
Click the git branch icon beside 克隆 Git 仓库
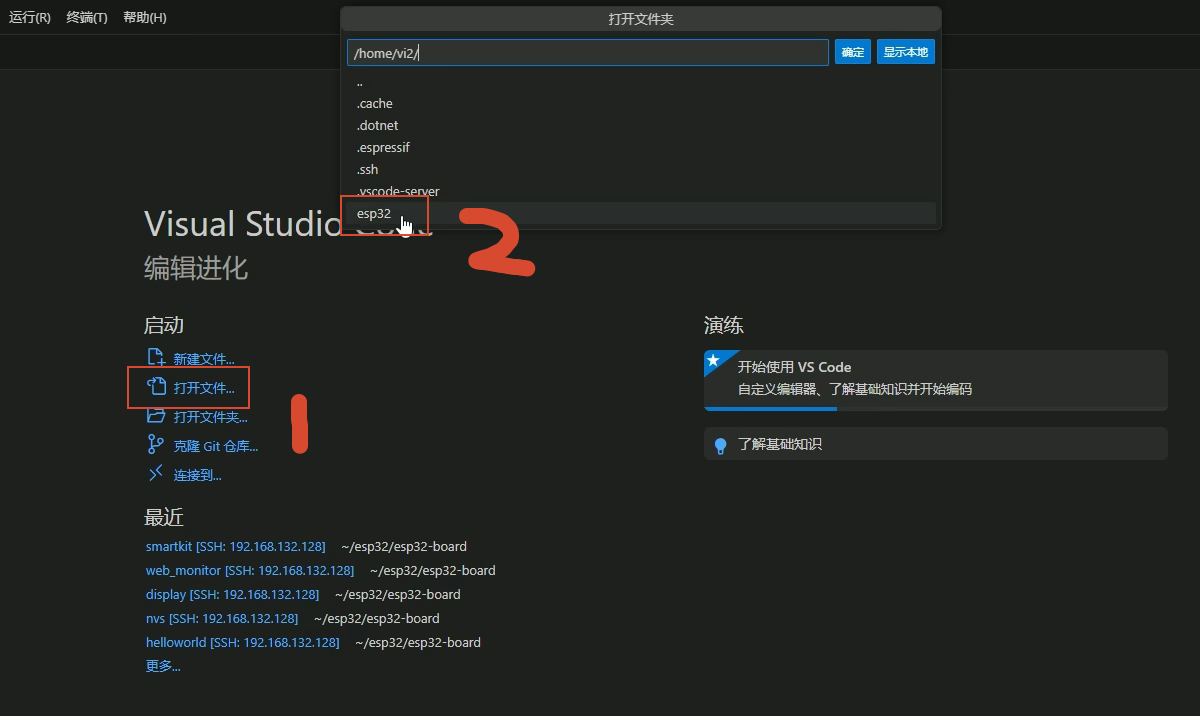tap(156, 445)
